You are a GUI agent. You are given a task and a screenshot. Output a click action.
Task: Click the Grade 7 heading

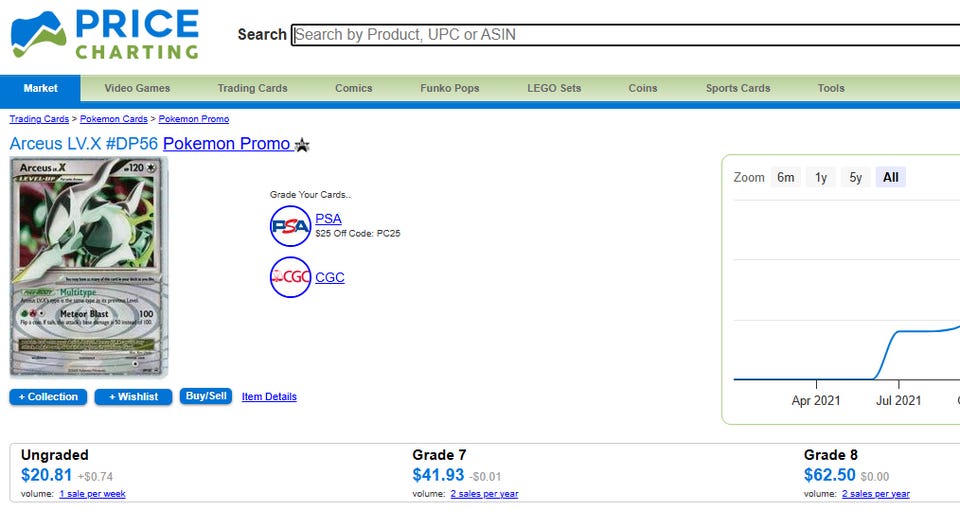(x=439, y=455)
